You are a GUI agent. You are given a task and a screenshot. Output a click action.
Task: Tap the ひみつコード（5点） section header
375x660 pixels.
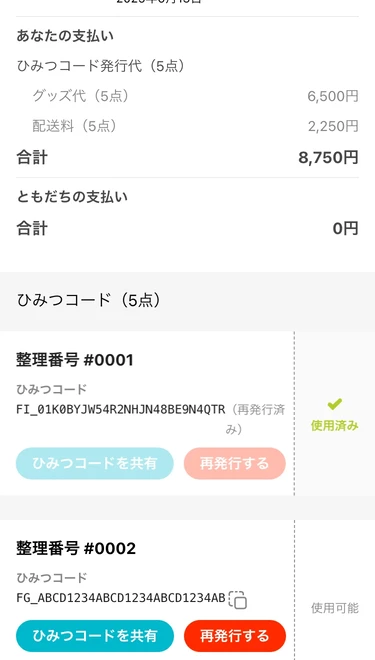88,301
